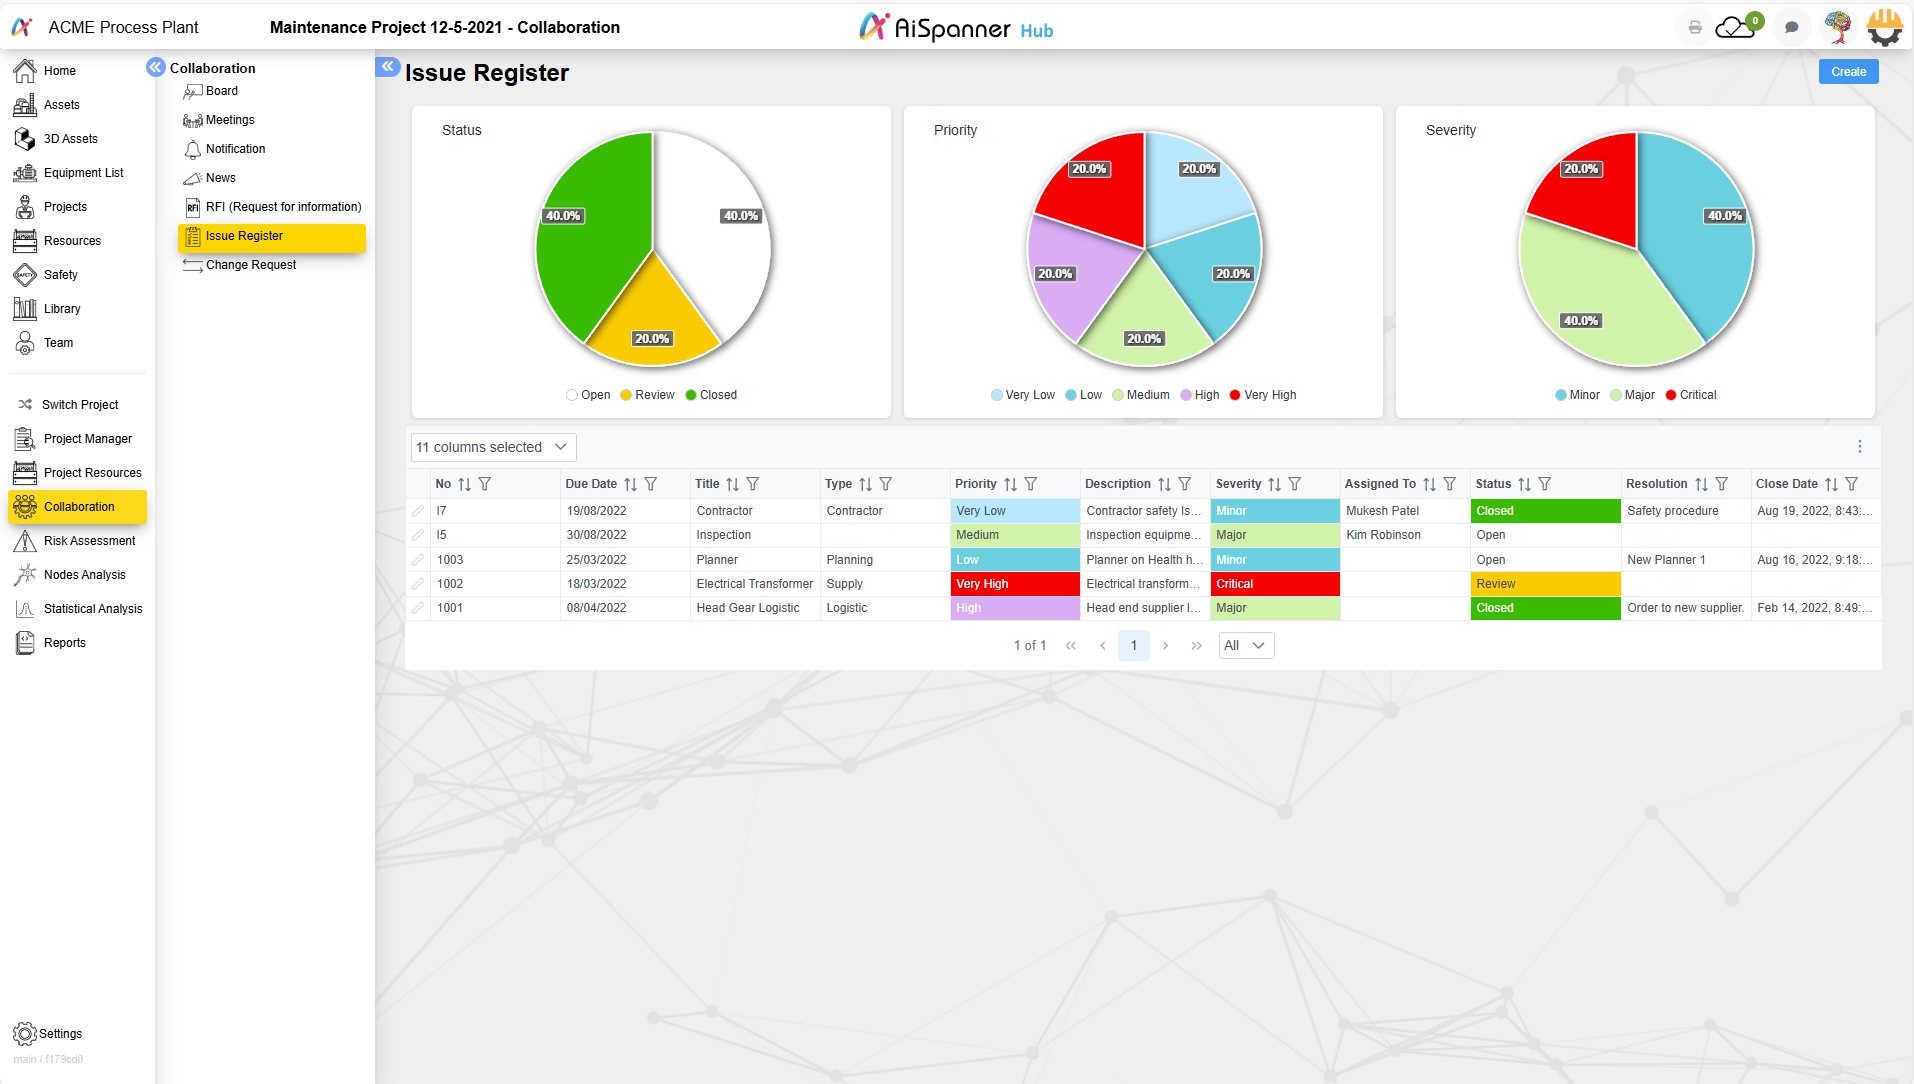Toggle the Open slice in Status legend

[x=588, y=394]
